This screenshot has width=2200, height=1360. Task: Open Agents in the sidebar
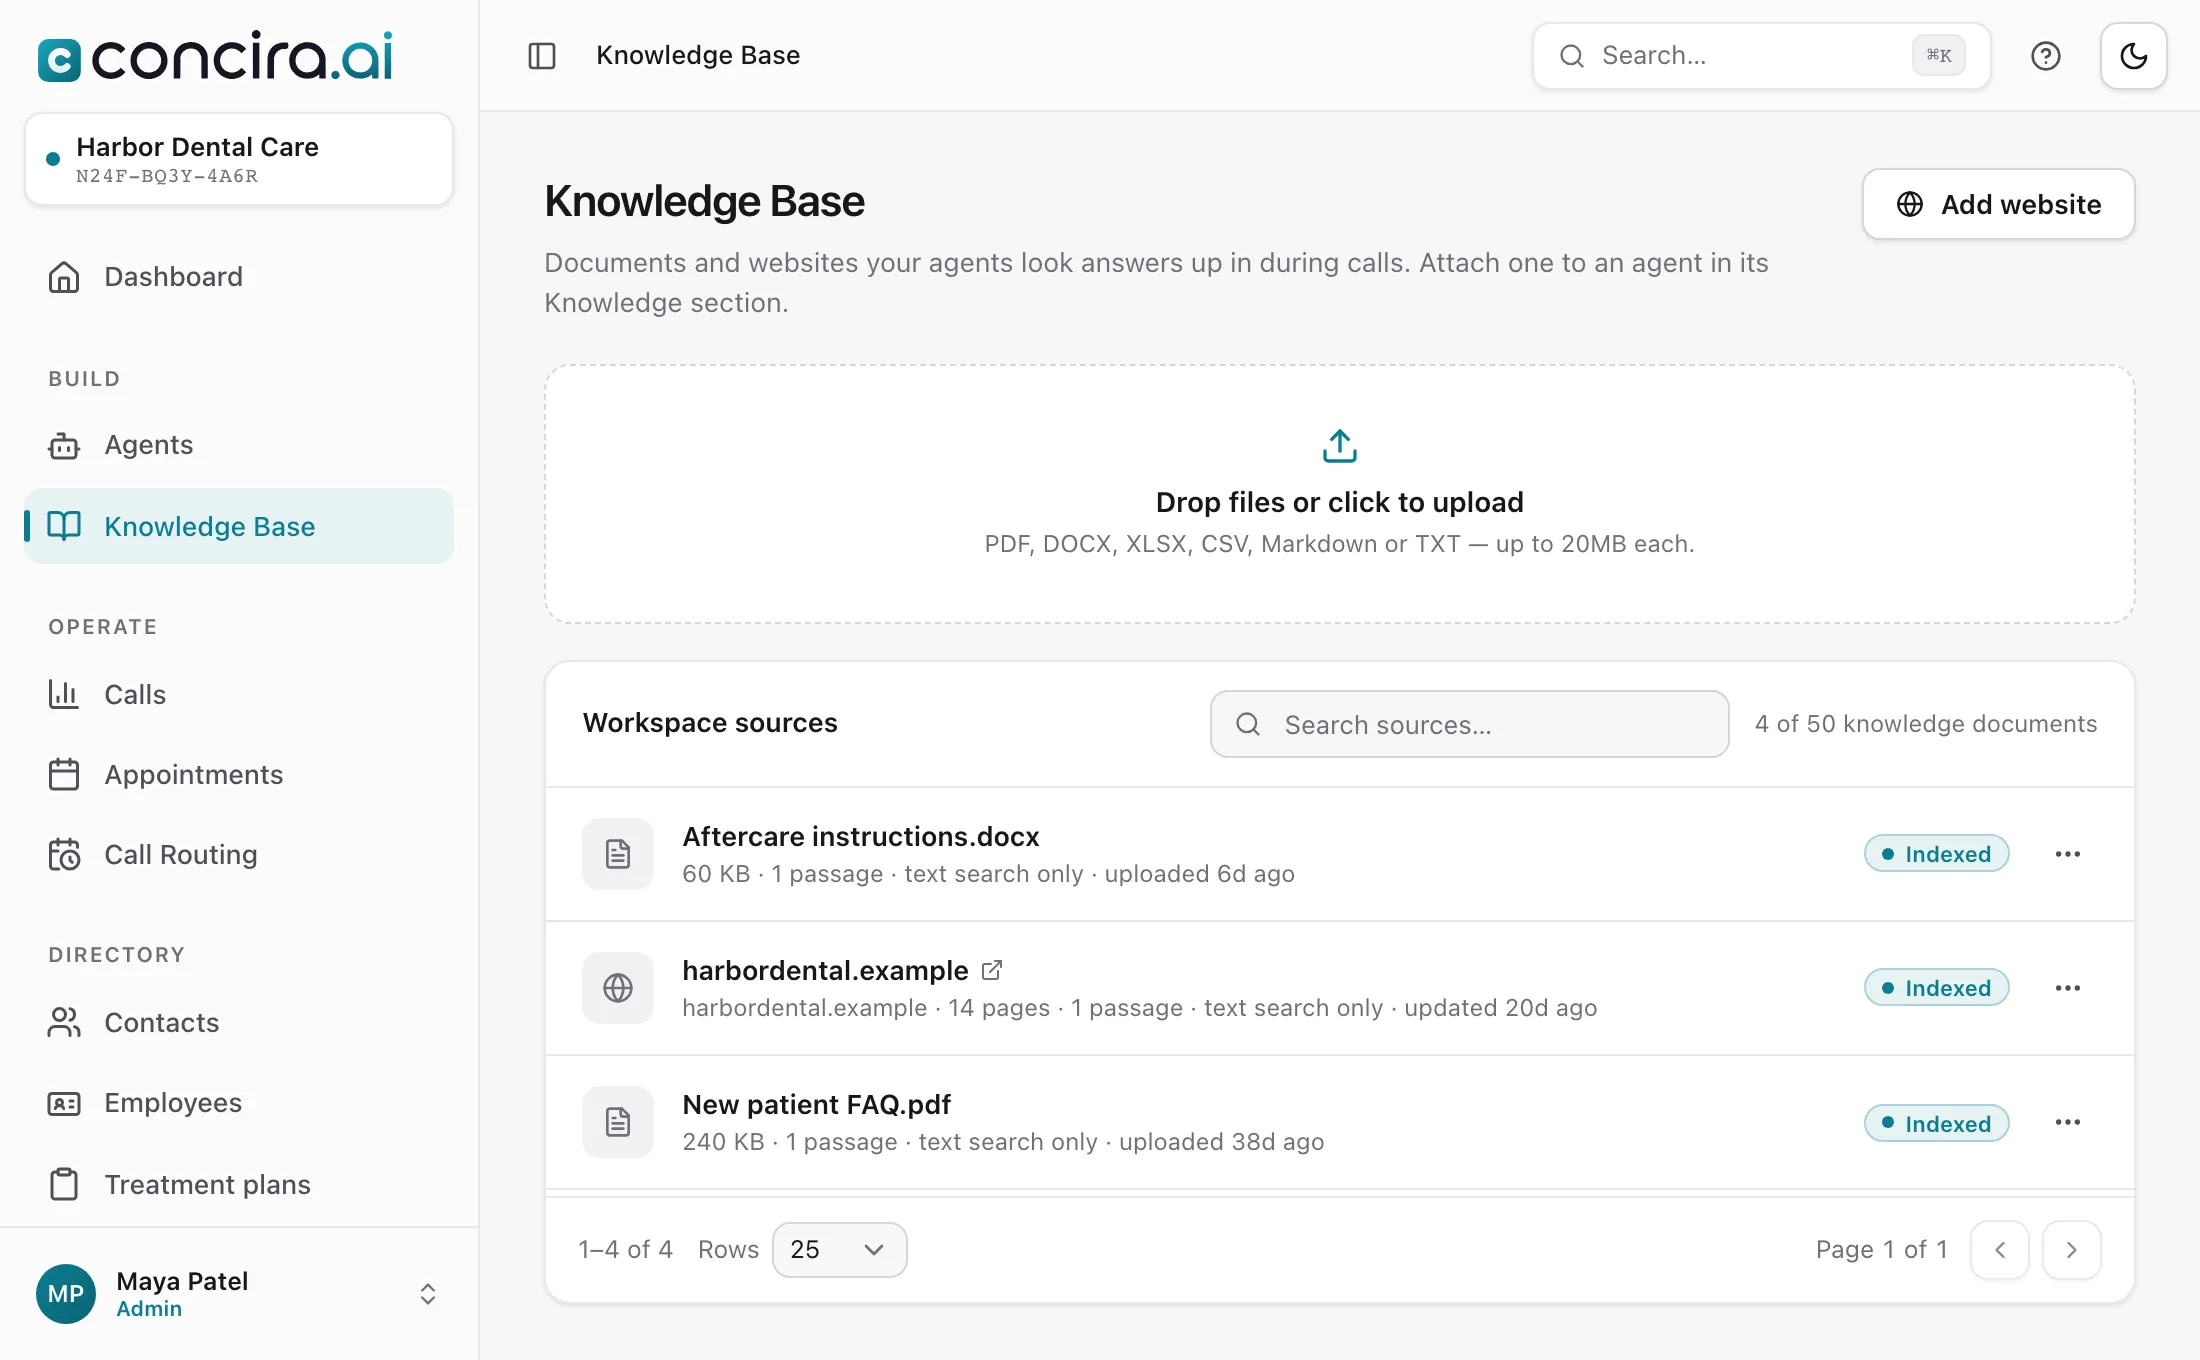239,445
